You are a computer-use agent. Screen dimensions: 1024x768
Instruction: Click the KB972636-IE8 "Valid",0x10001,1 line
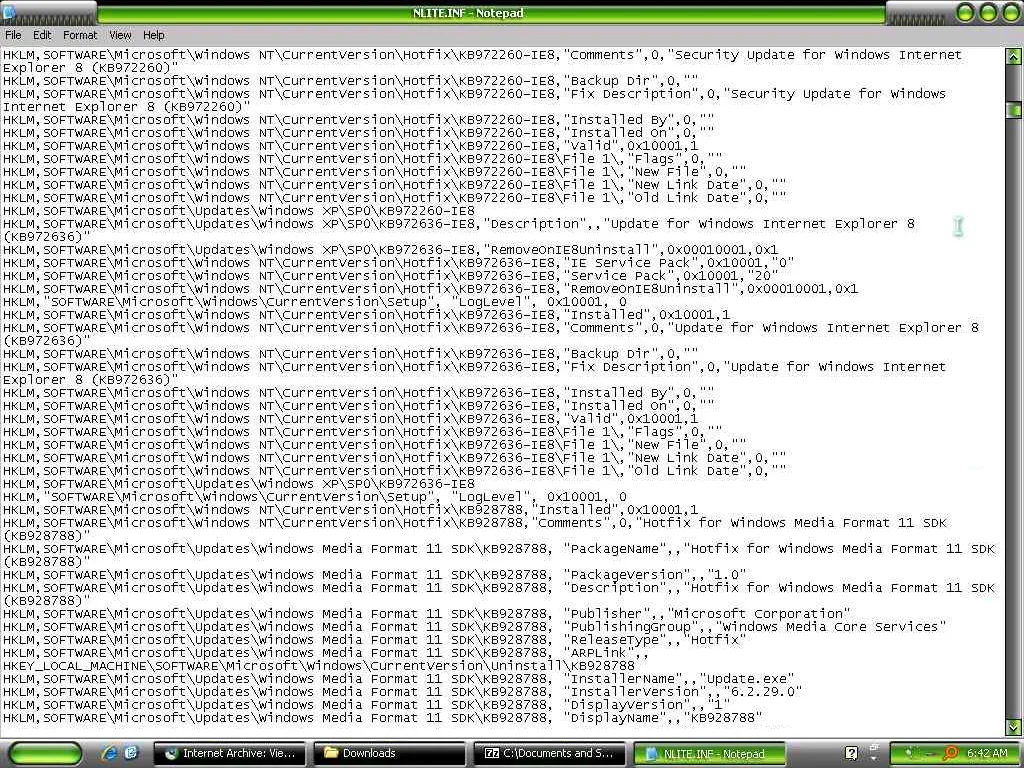351,419
